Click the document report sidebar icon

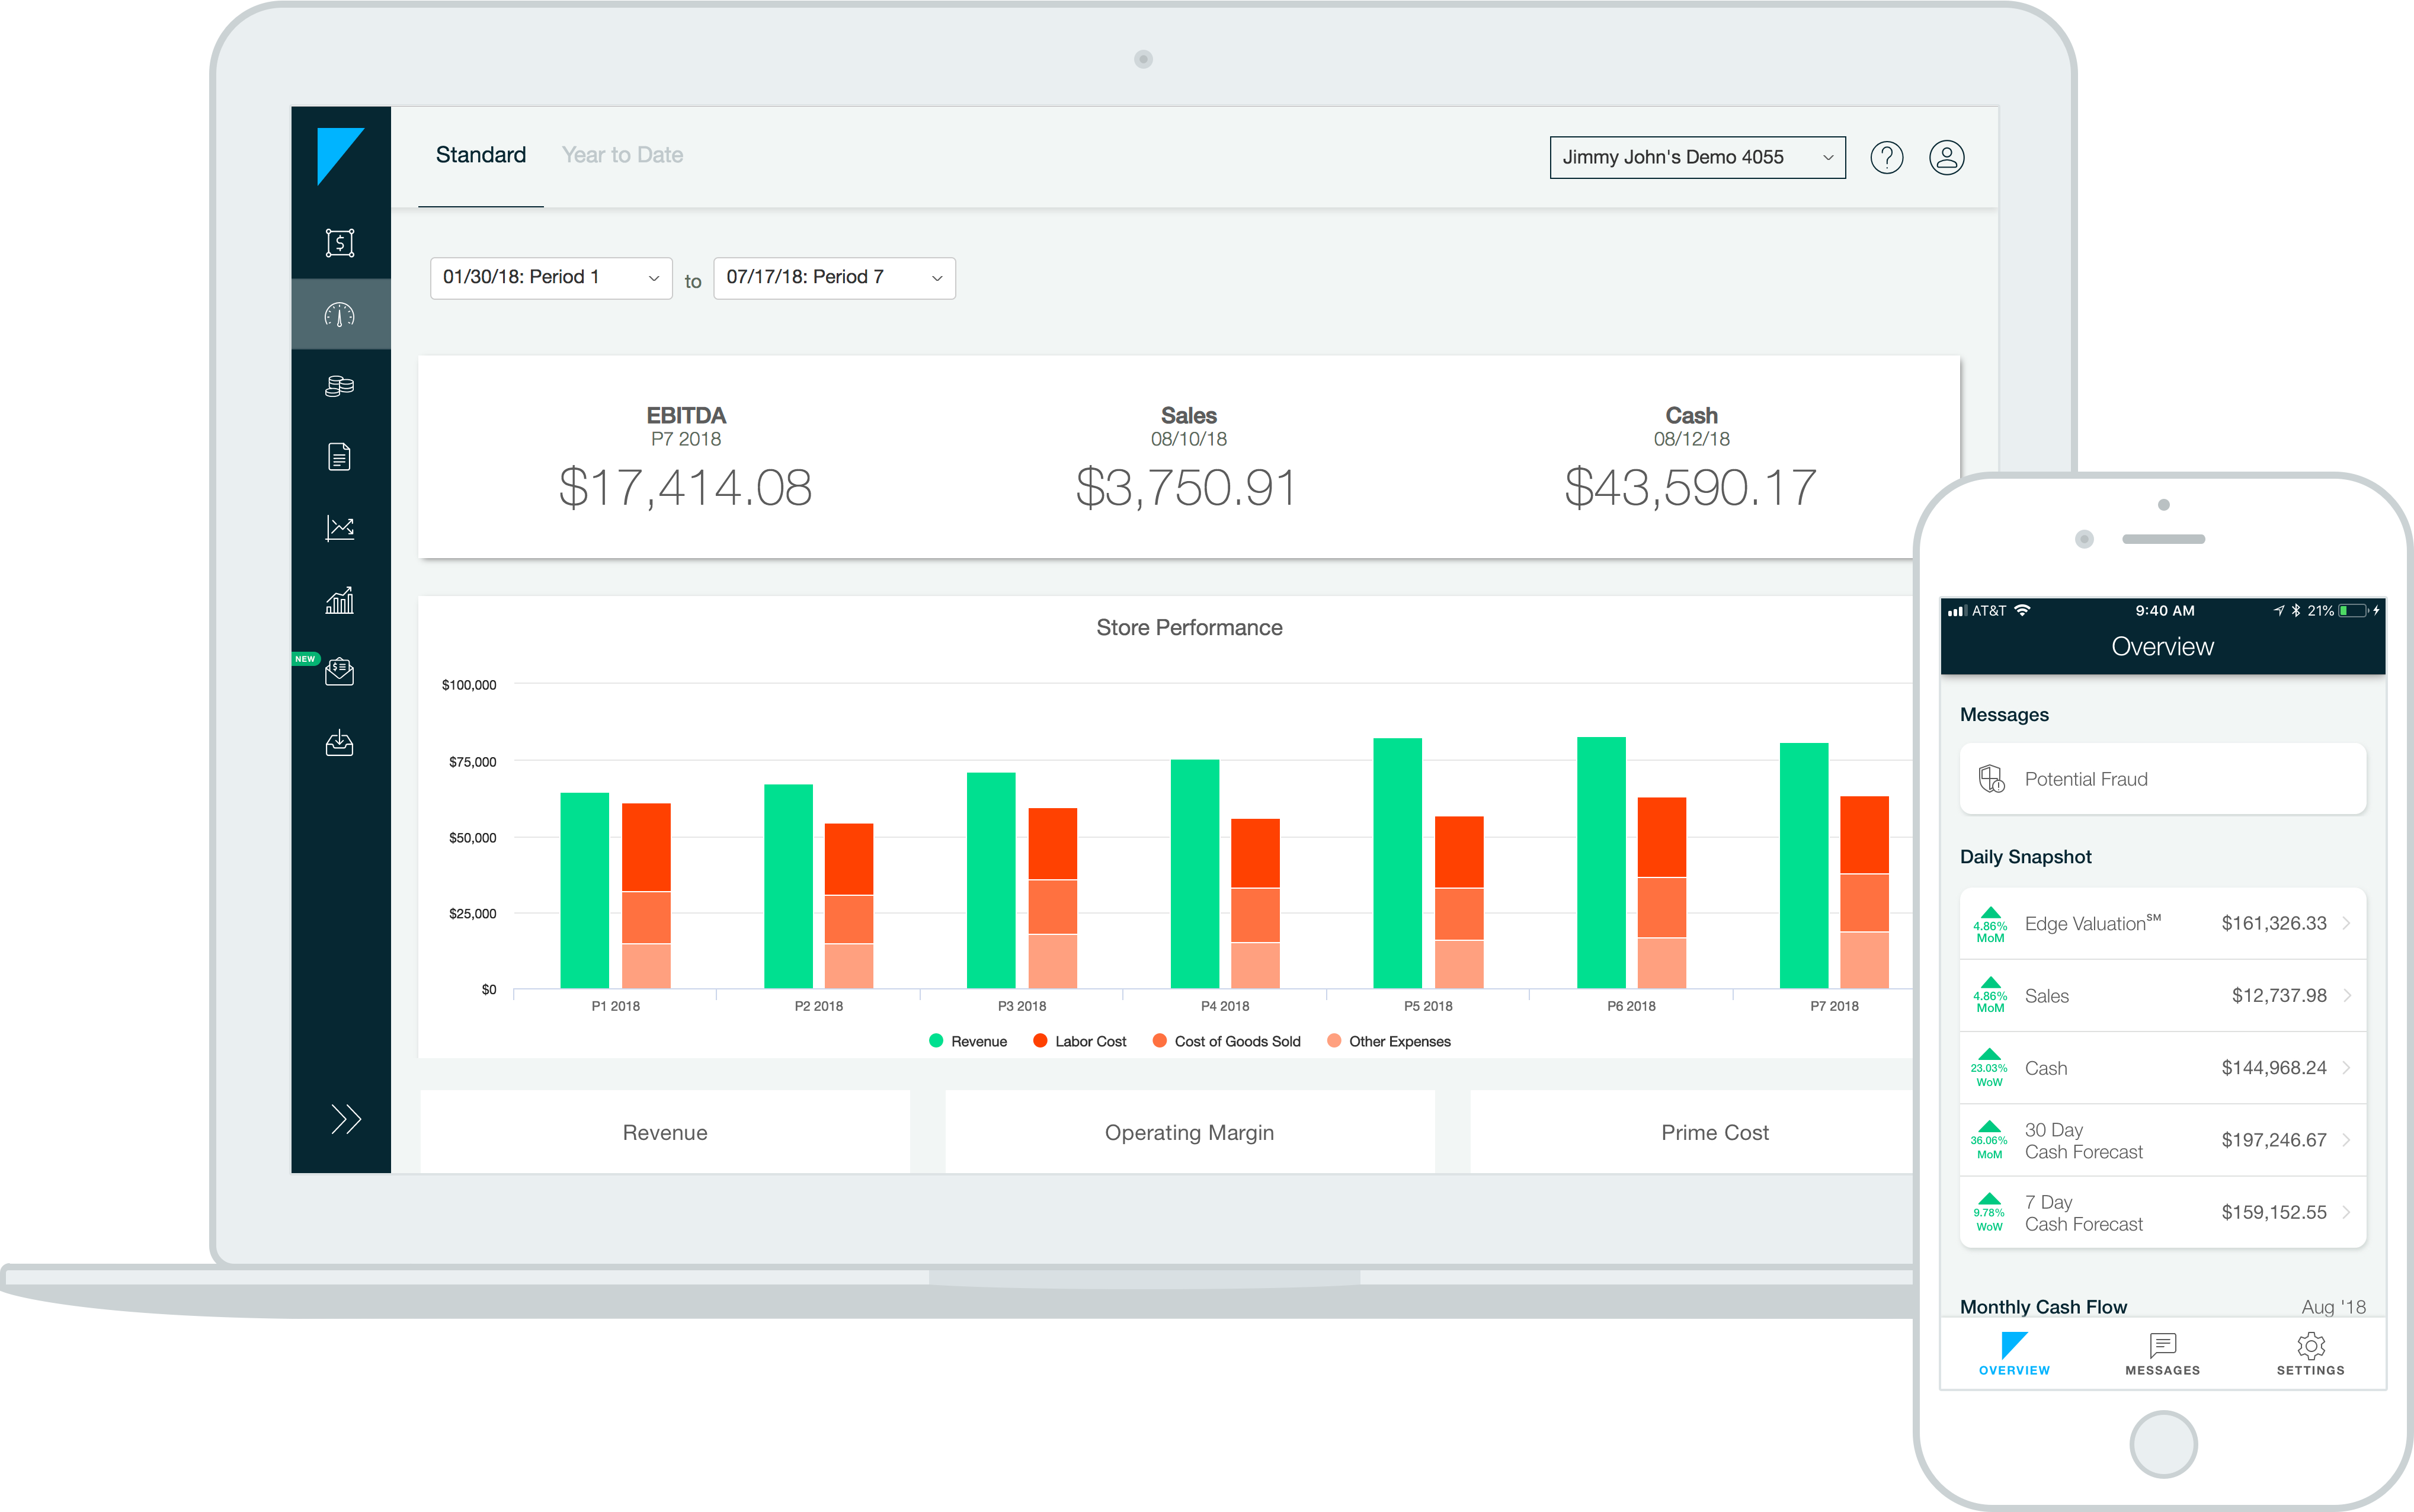340,457
